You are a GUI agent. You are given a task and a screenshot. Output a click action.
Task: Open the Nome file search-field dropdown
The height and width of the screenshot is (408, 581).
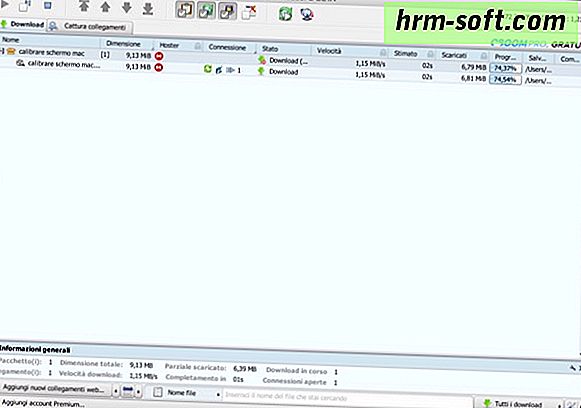click(218, 395)
